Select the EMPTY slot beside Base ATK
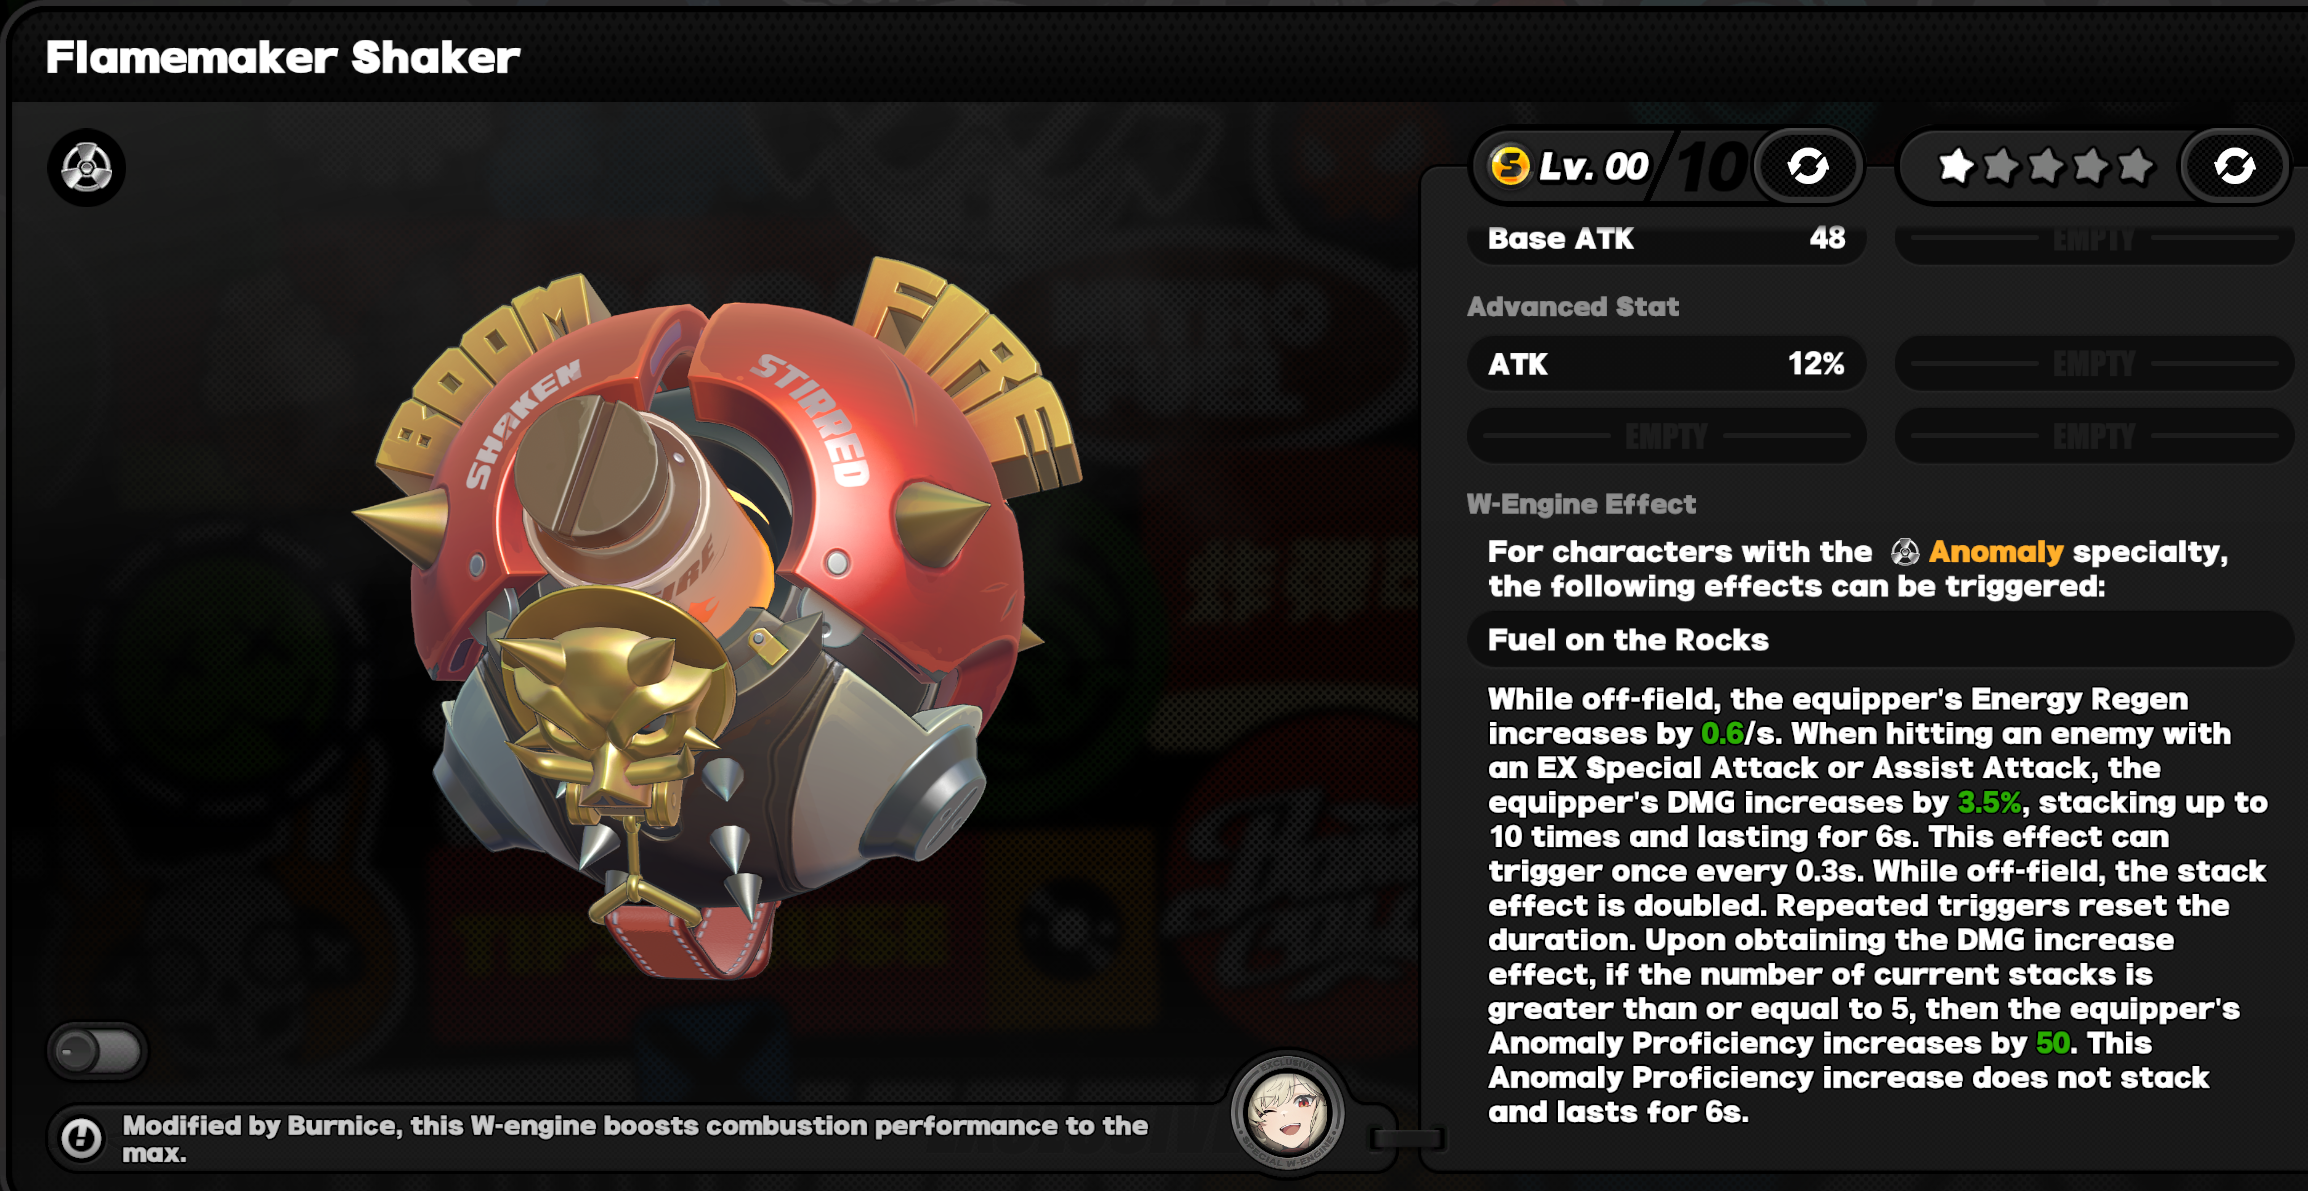The image size is (2308, 1191). coord(2094,238)
